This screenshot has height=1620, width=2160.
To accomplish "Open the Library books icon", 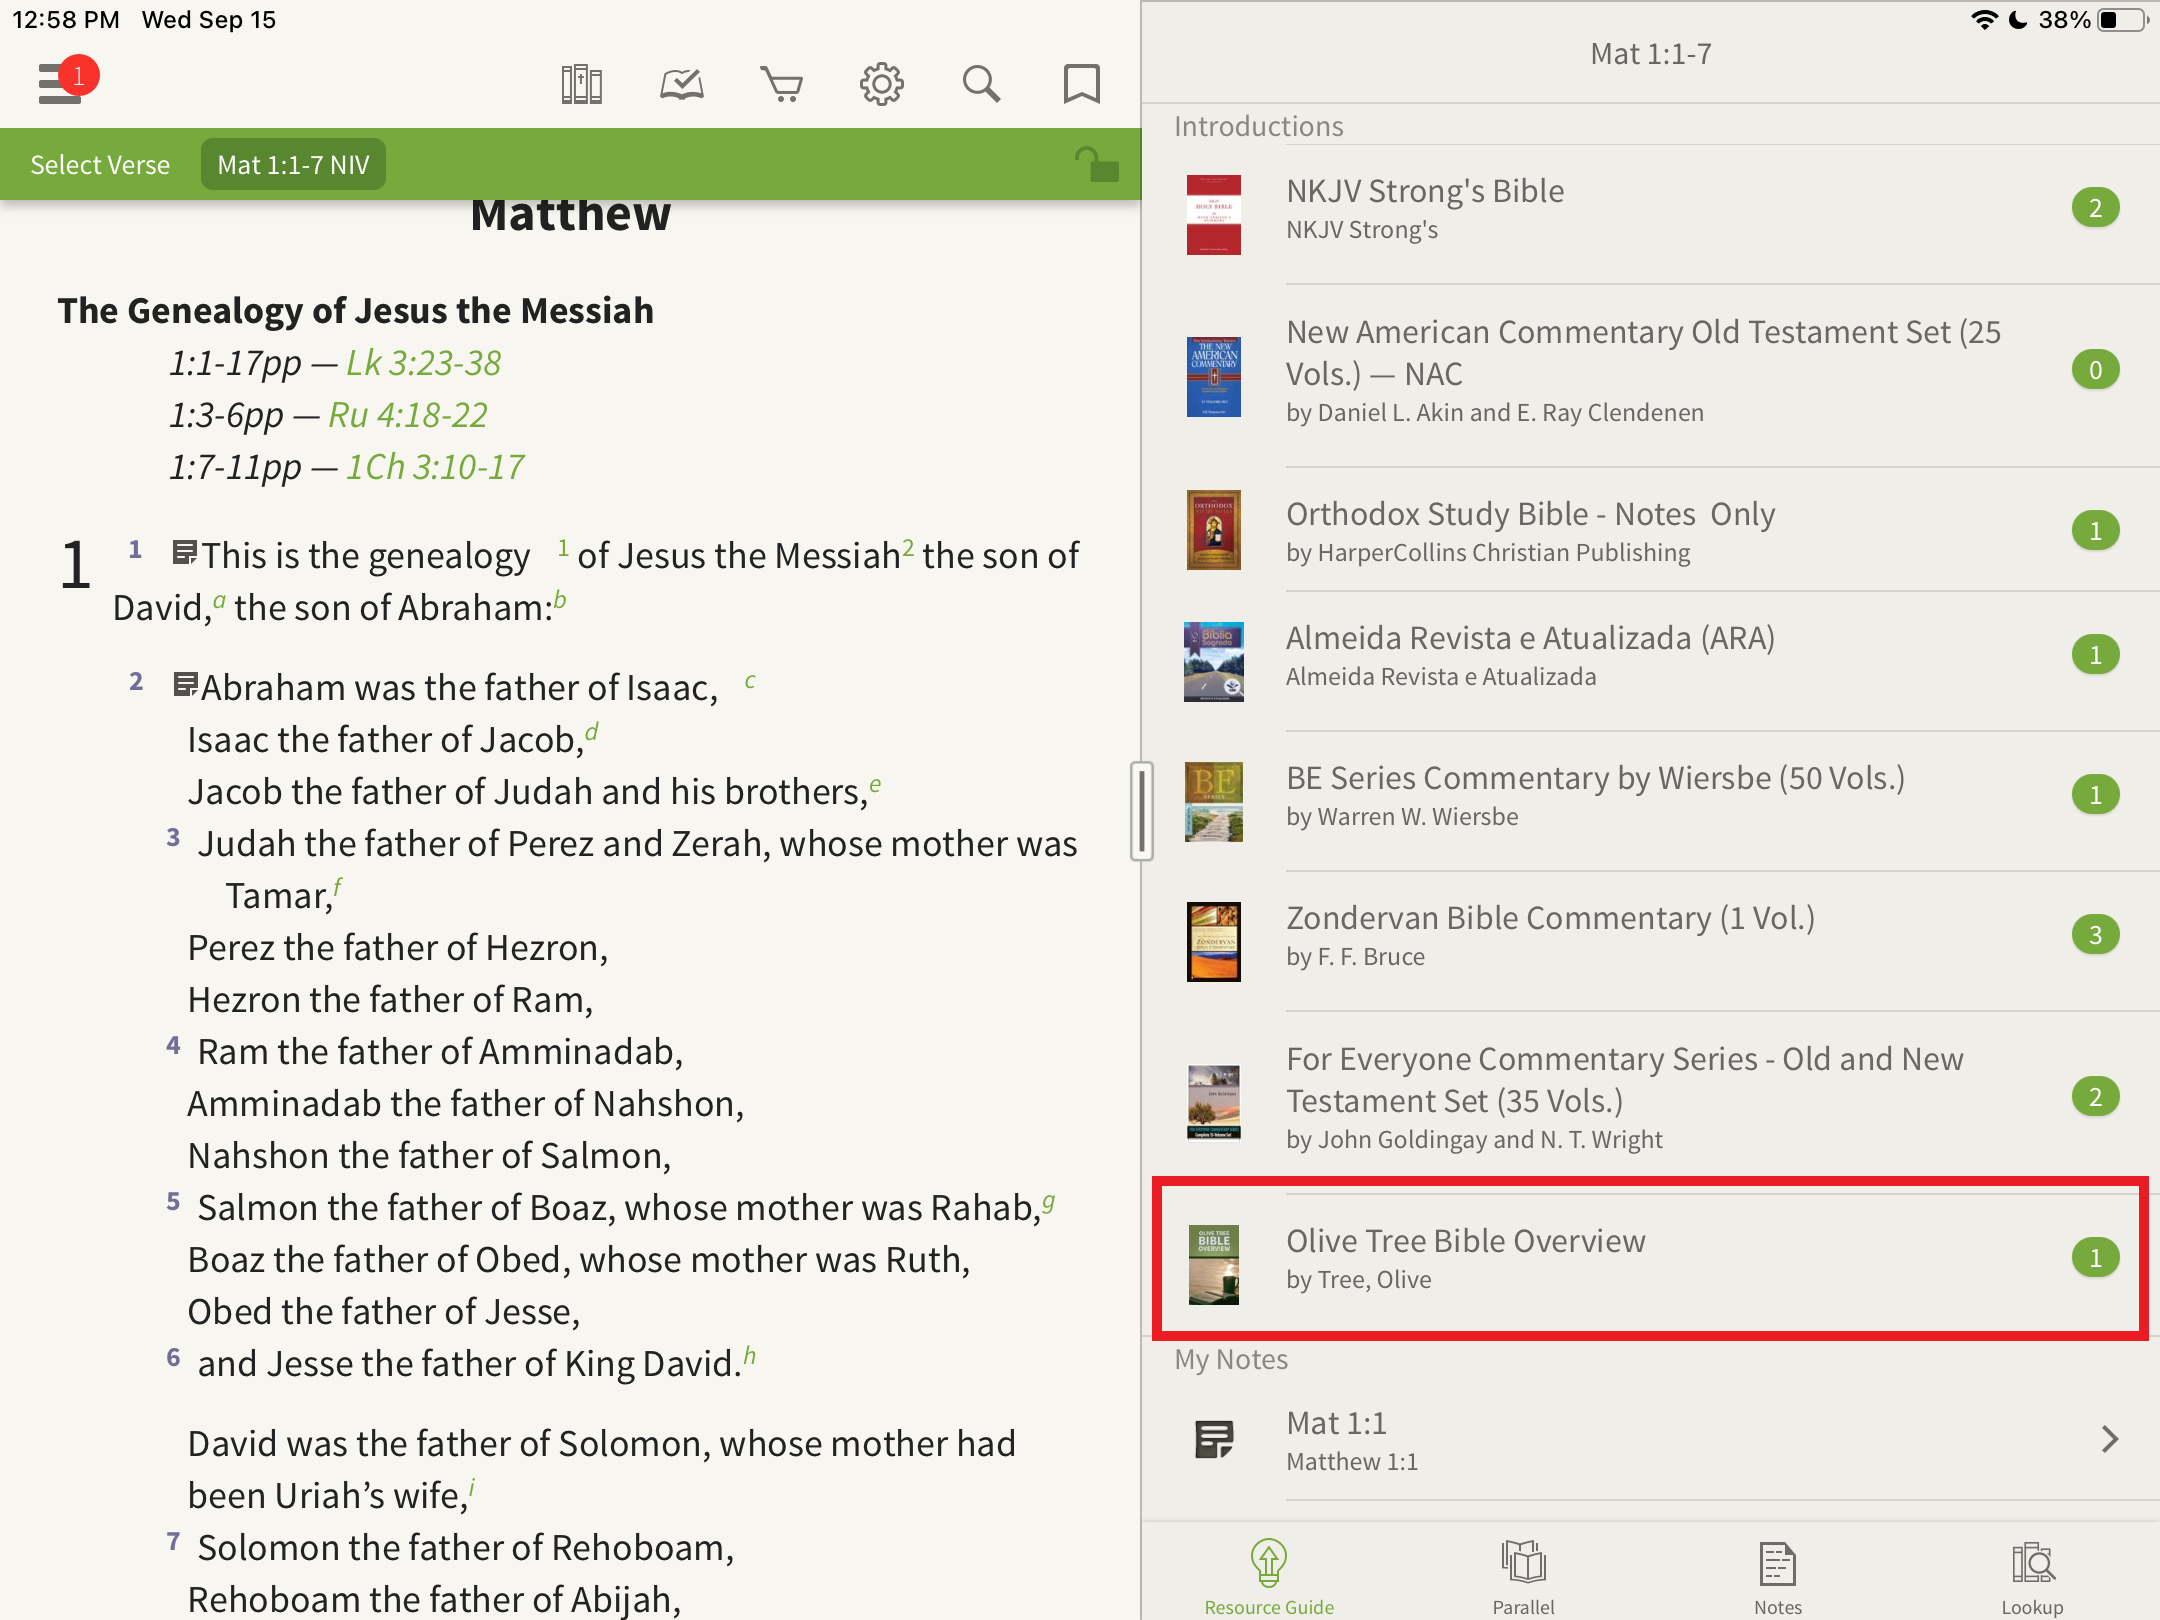I will tap(581, 85).
